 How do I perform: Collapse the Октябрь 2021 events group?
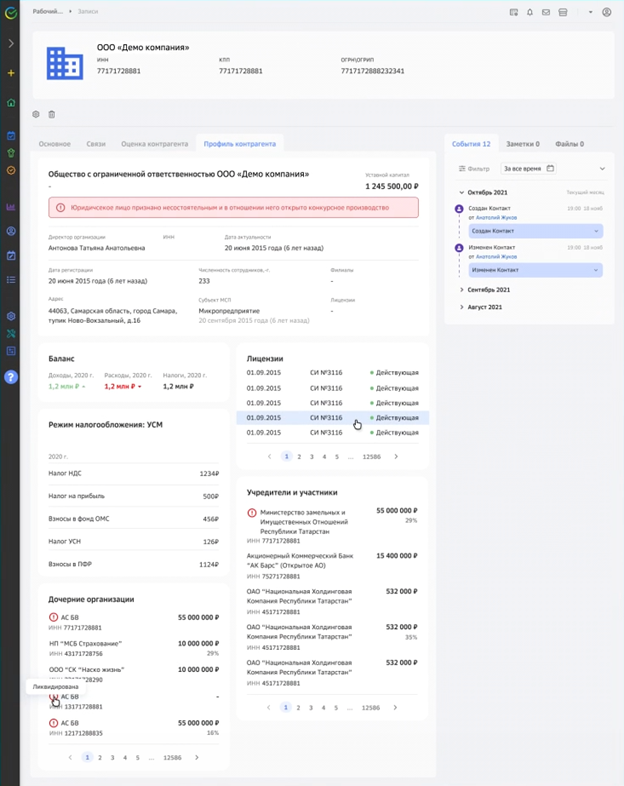coord(462,192)
